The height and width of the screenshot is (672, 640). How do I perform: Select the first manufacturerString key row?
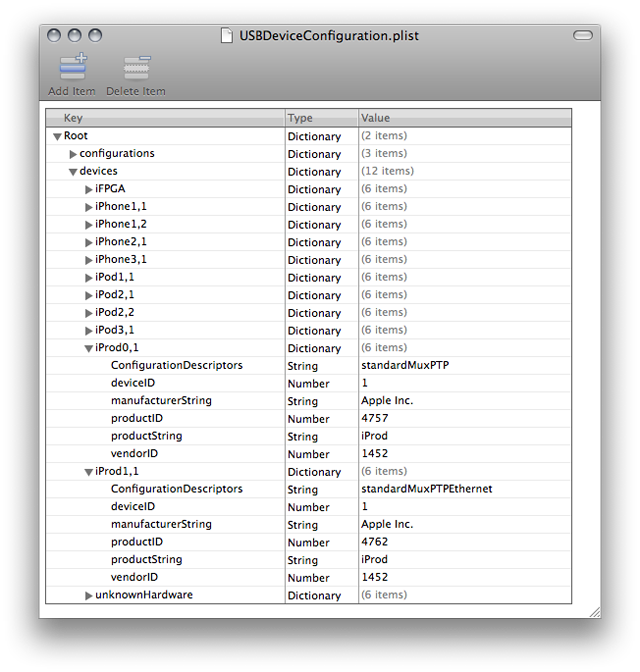161,401
